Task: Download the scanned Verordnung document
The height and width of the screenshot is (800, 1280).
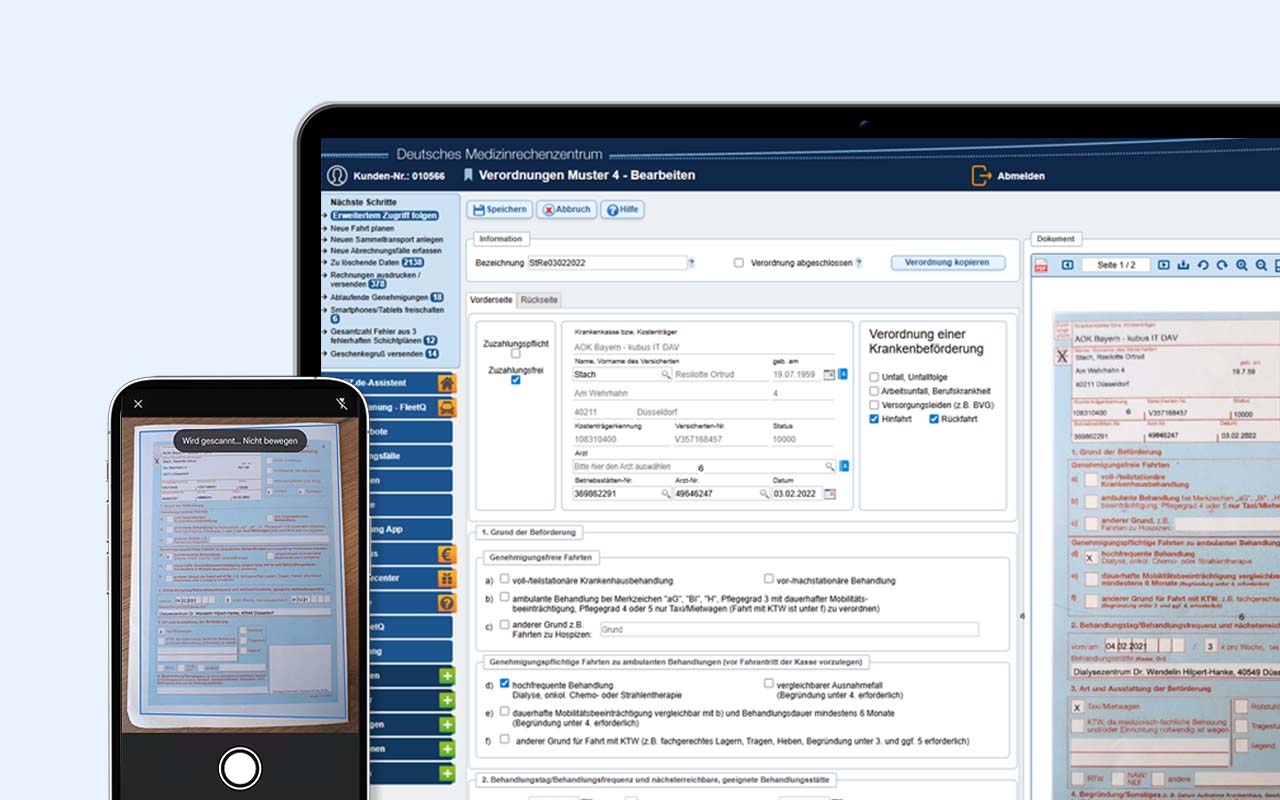Action: 1184,264
